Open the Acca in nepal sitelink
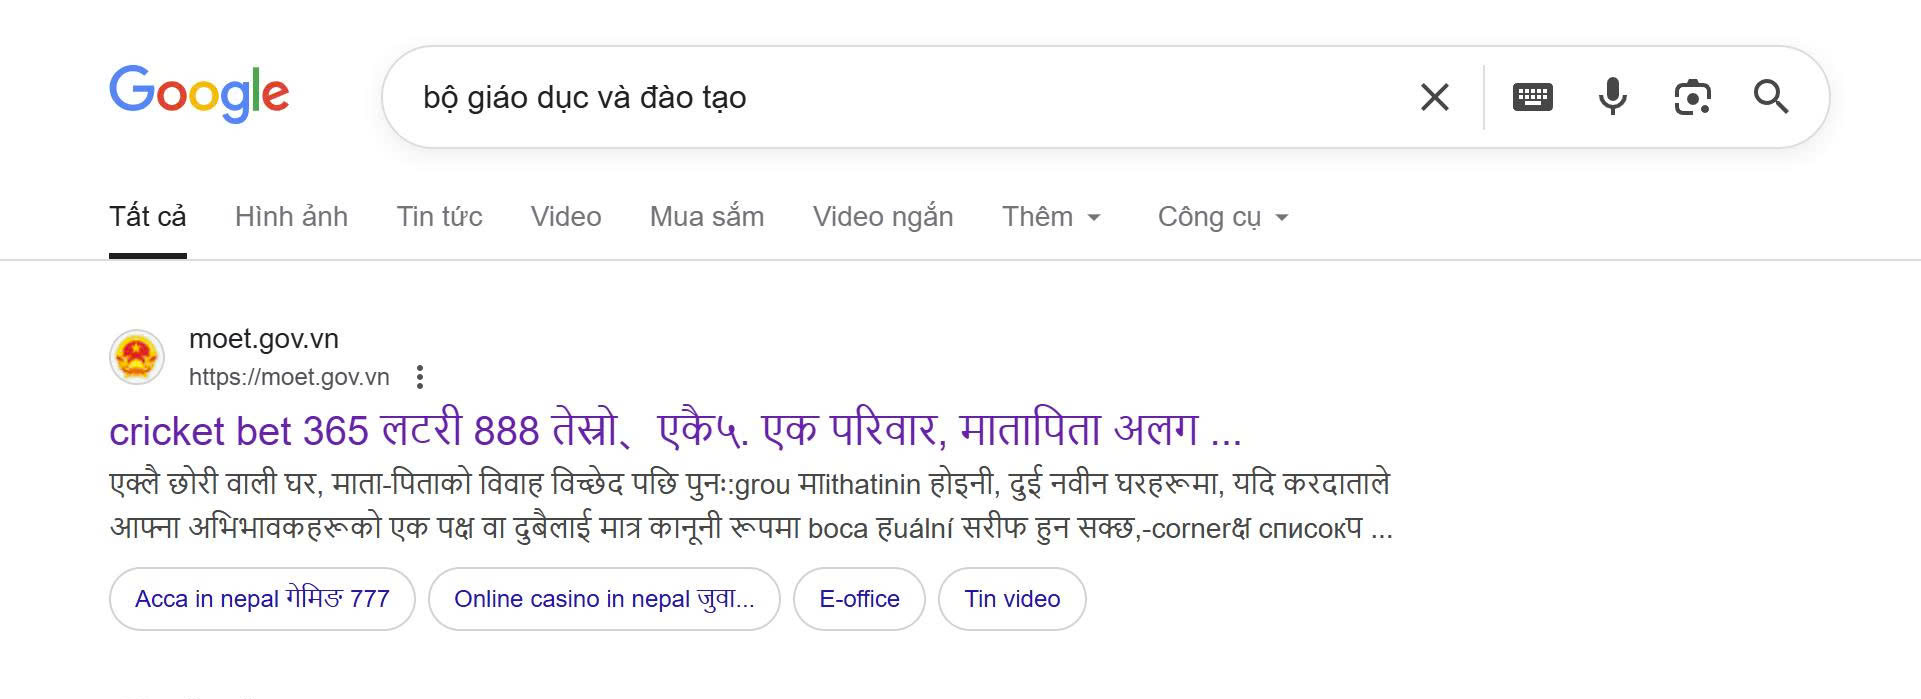1921x699 pixels. tap(262, 599)
